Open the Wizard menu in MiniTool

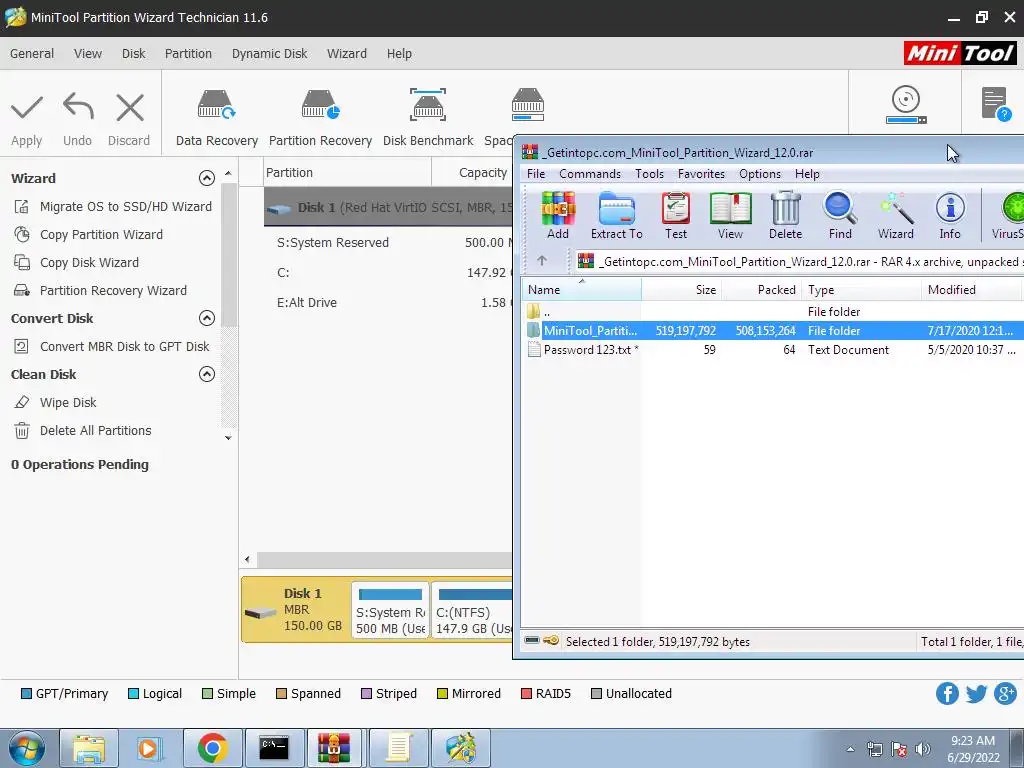[x=347, y=54]
